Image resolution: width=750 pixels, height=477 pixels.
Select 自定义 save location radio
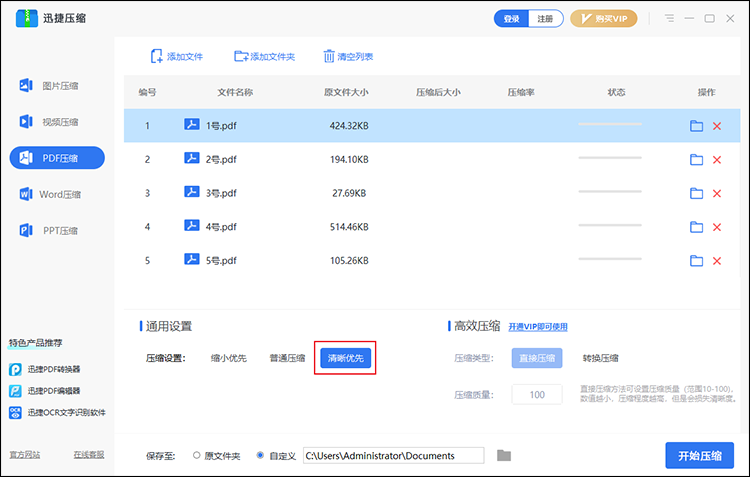point(261,456)
